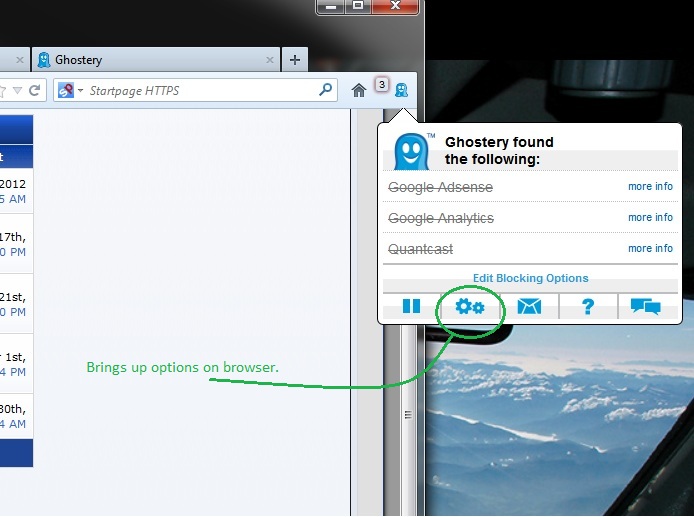Close the partially visible left tab
The height and width of the screenshot is (517, 694).
click(x=19, y=60)
